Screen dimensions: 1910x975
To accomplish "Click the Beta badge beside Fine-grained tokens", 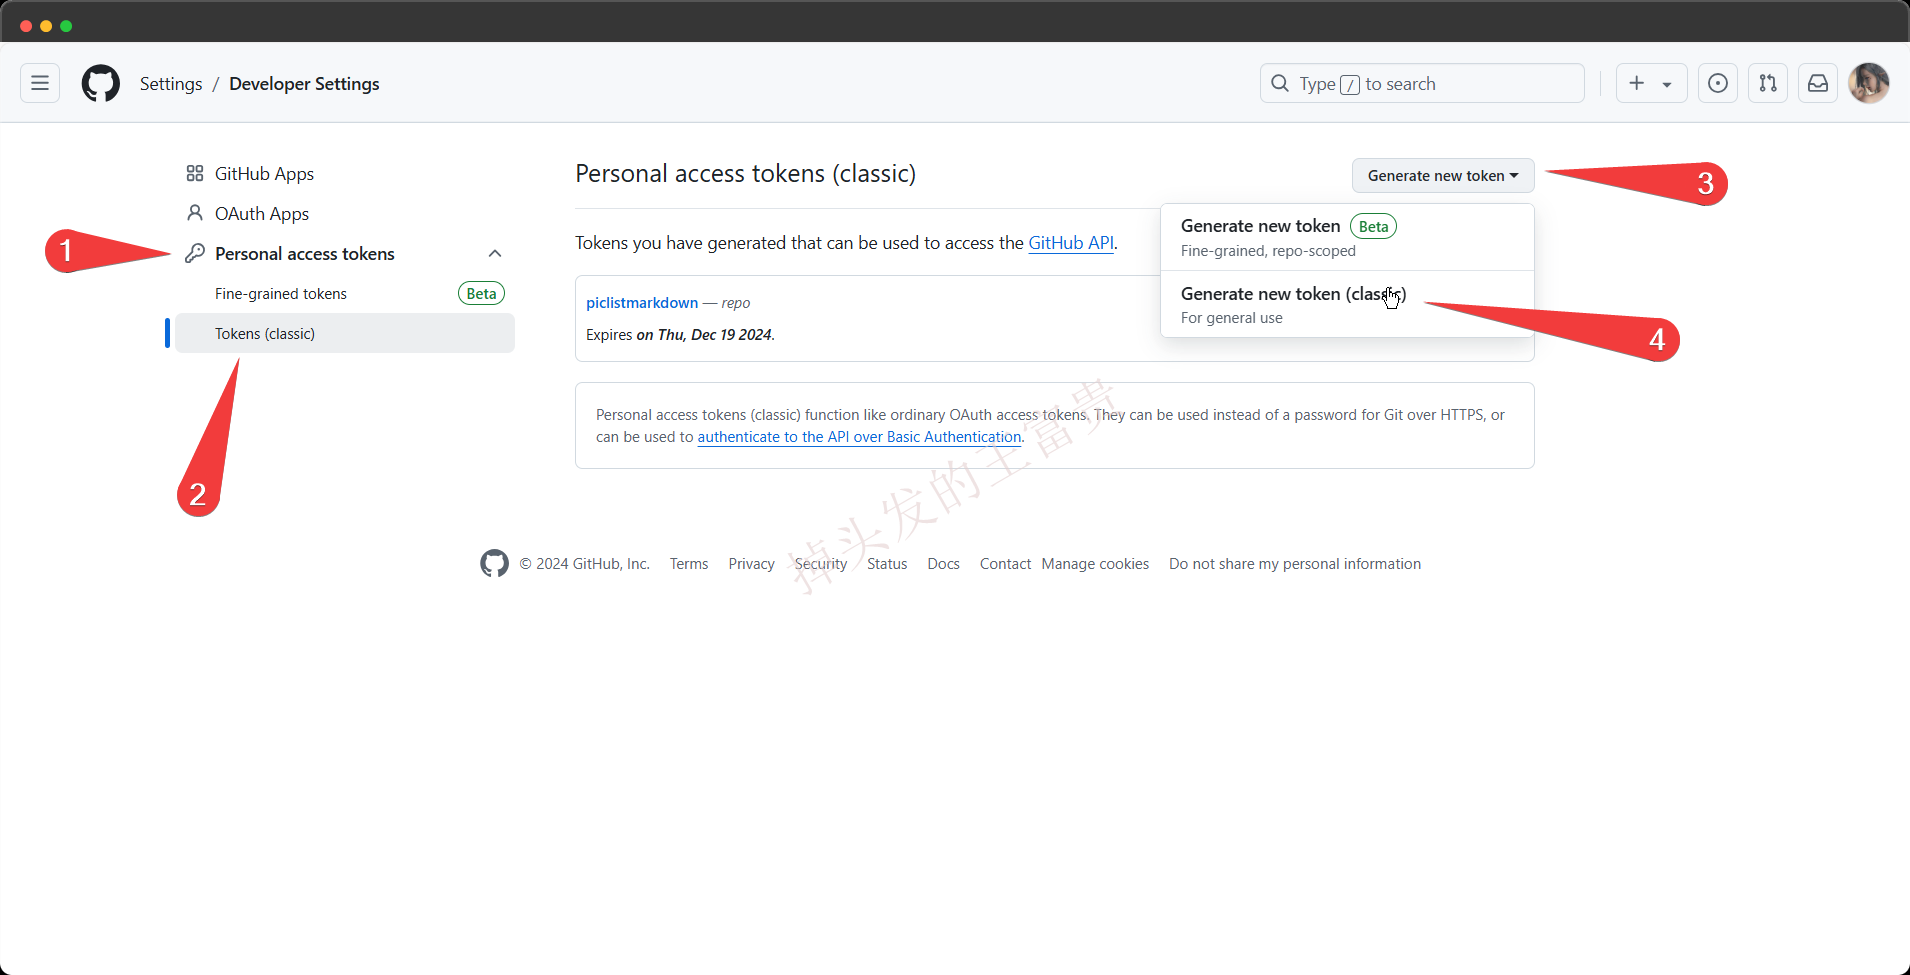I will click(x=481, y=293).
